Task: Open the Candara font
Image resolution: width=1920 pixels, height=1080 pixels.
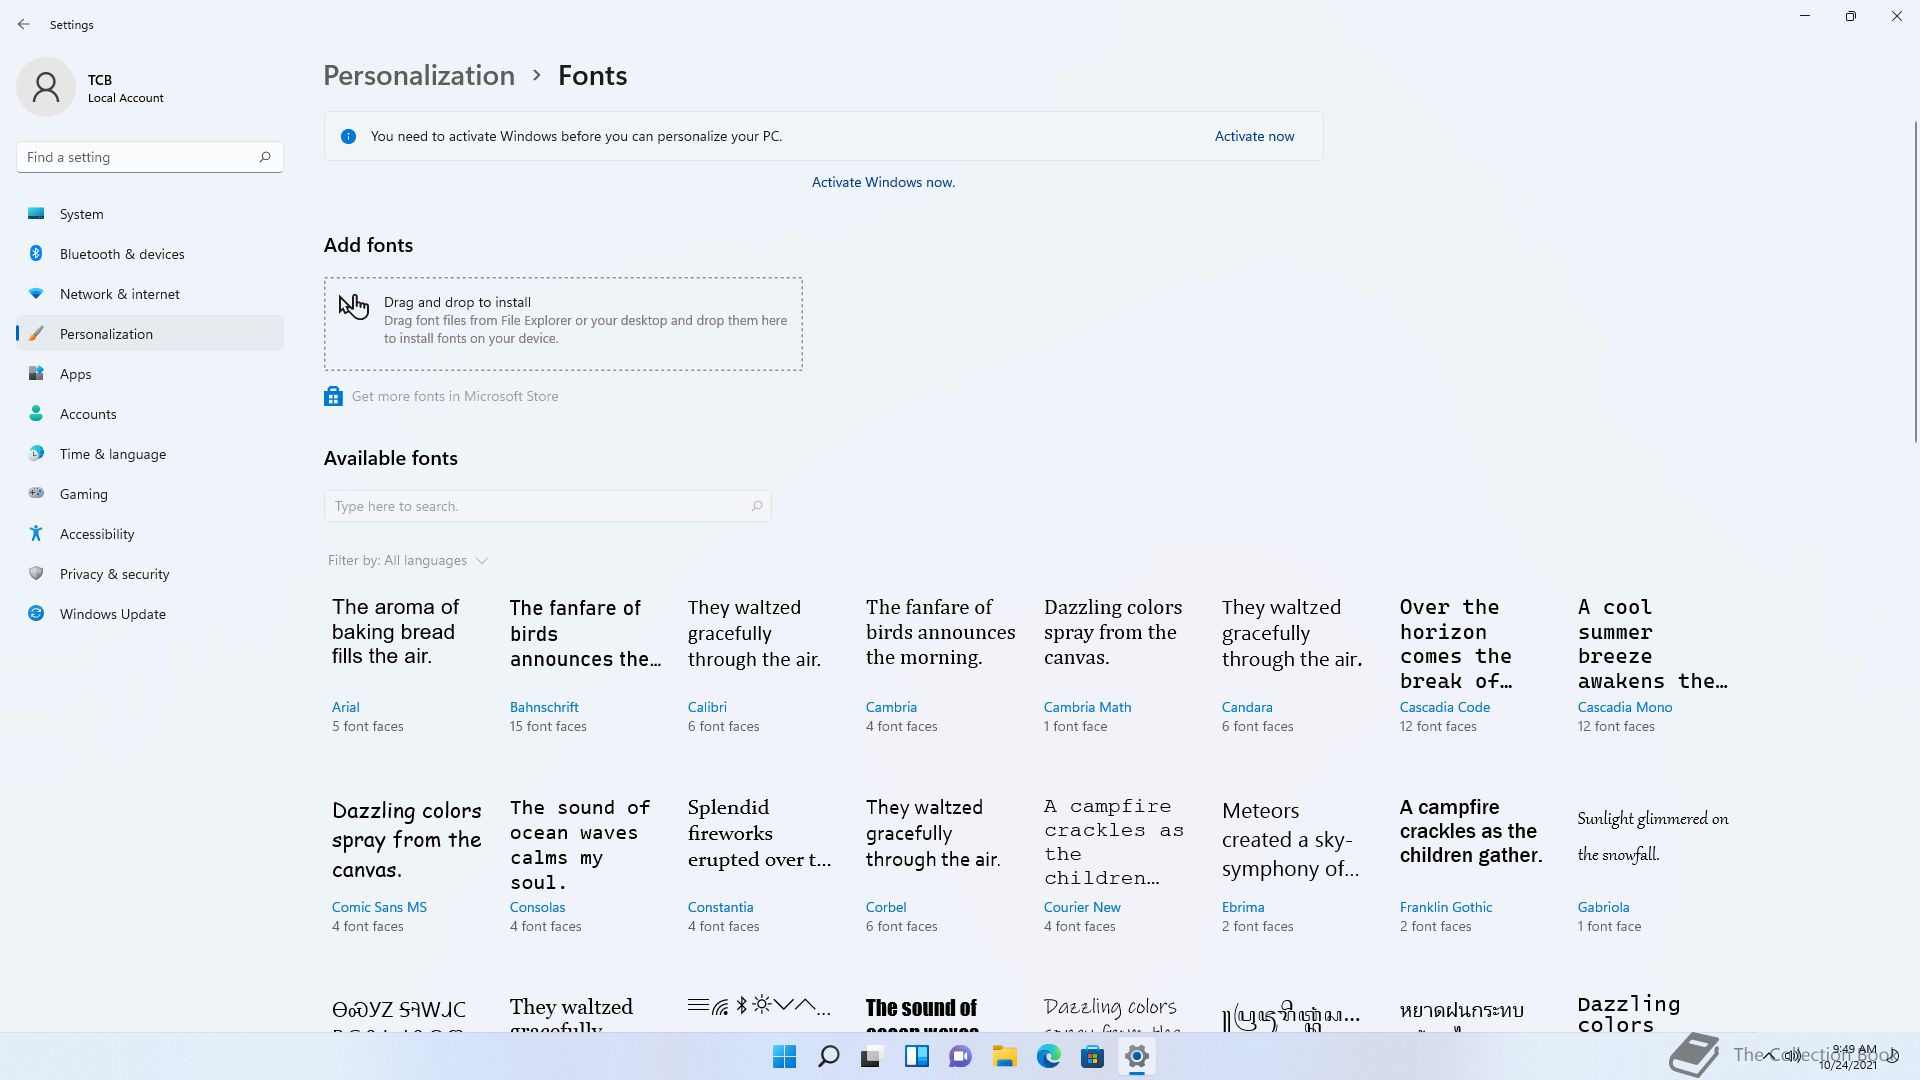Action: (x=1296, y=665)
